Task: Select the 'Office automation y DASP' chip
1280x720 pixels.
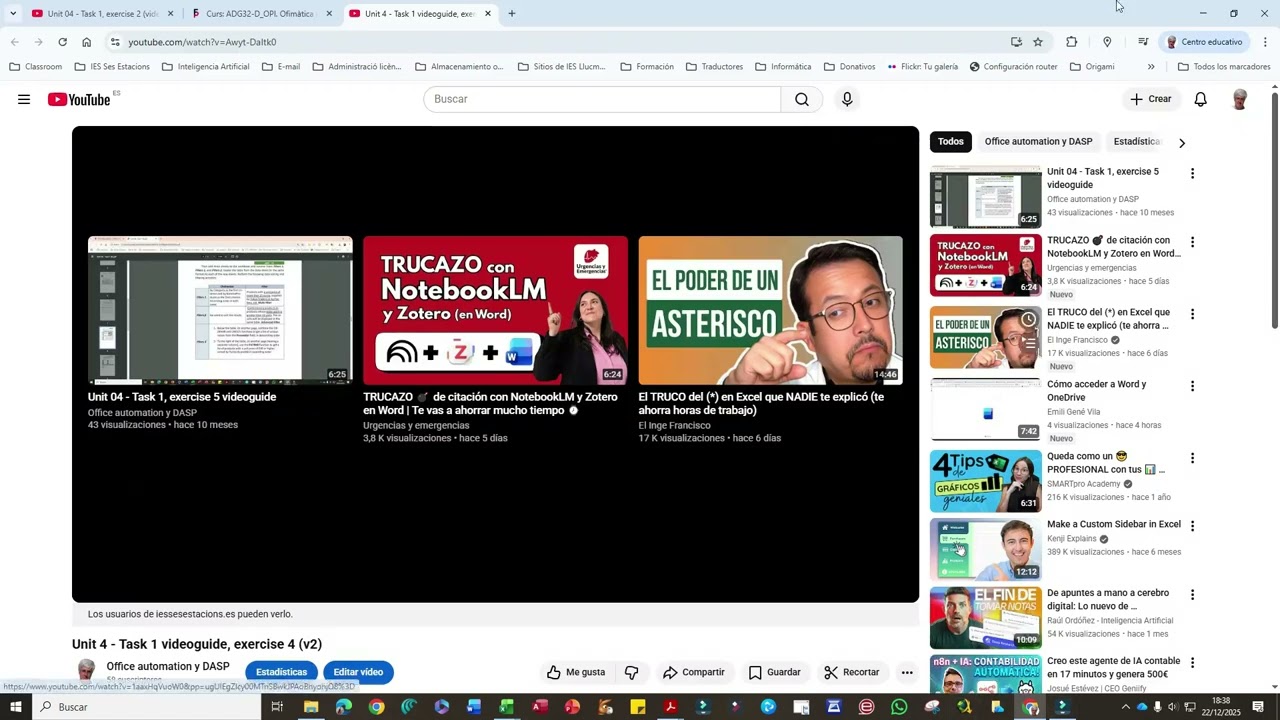Action: [x=1038, y=142]
